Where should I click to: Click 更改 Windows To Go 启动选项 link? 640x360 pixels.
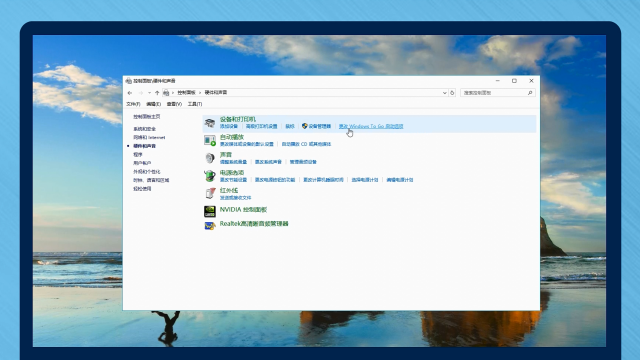[371, 127]
